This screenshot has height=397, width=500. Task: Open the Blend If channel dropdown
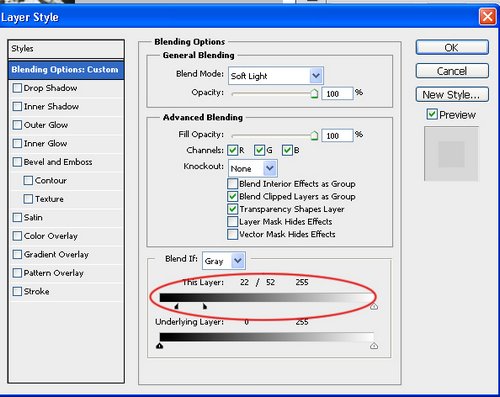click(224, 261)
